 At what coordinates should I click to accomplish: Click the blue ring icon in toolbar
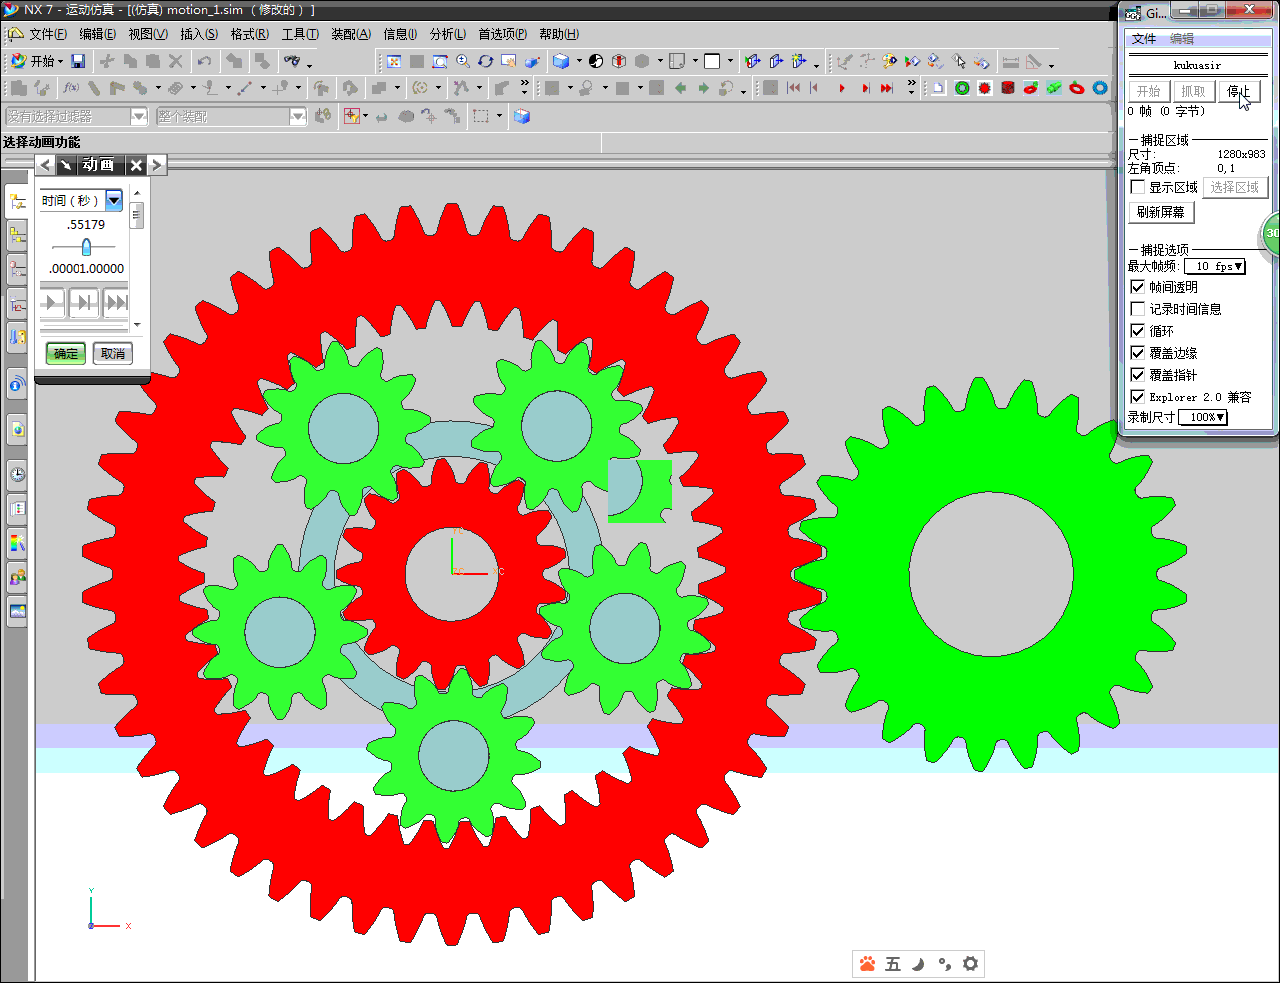[1100, 88]
